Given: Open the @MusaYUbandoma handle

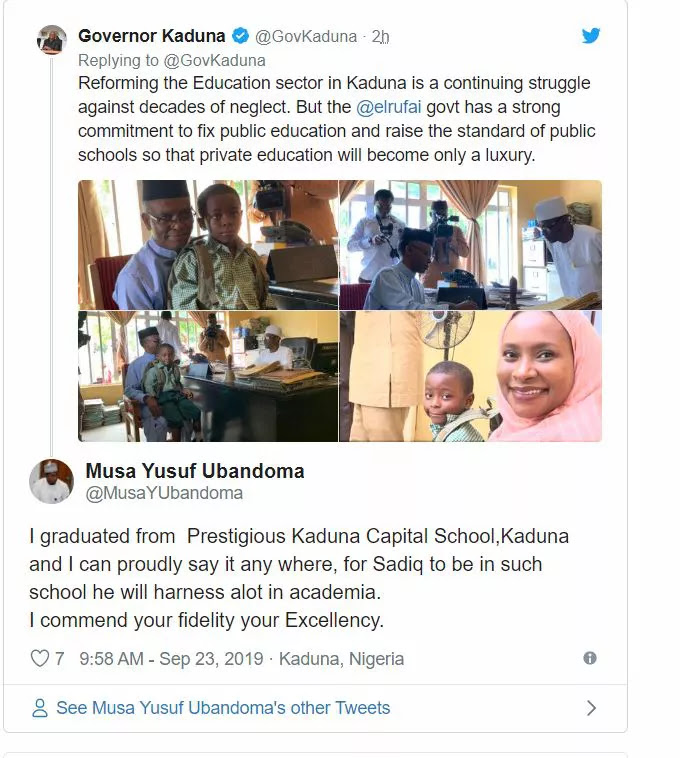Looking at the screenshot, I should click(x=164, y=493).
